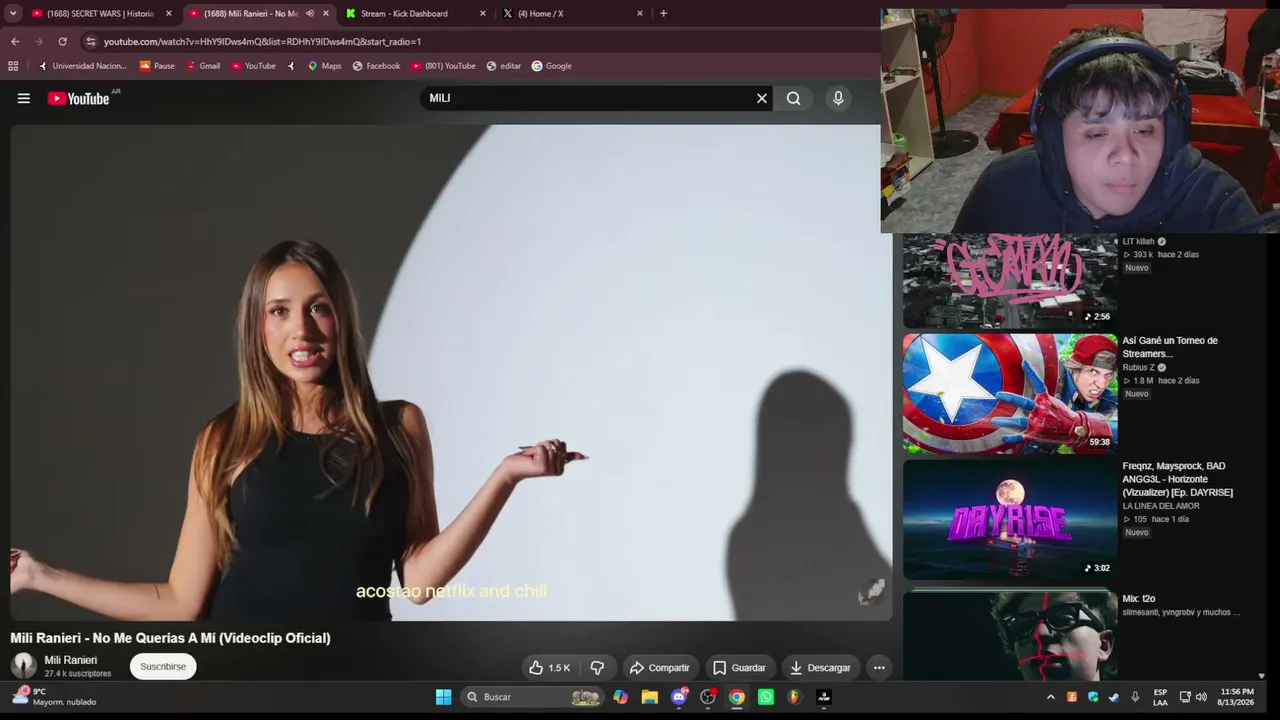Like the video with 1.5 K likes
This screenshot has width=1280, height=720.
click(x=549, y=668)
